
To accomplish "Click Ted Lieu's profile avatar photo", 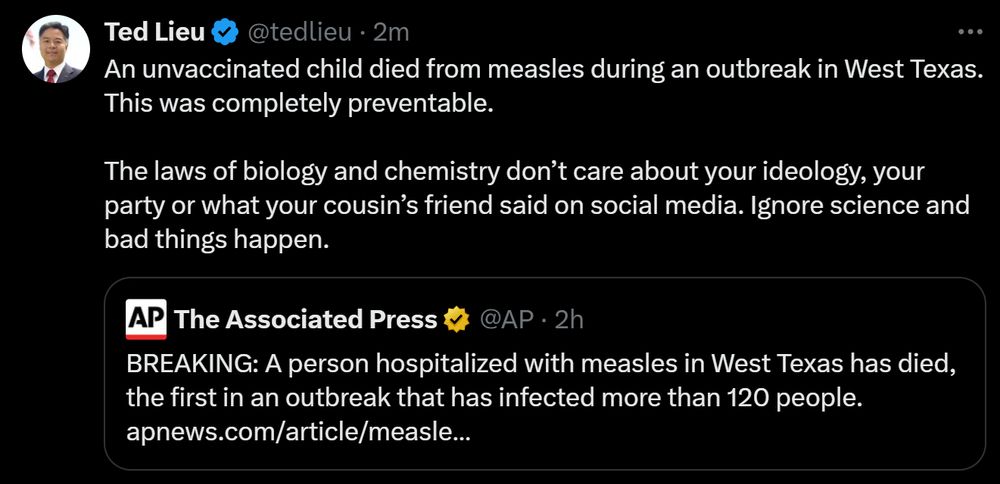I will click(53, 50).
